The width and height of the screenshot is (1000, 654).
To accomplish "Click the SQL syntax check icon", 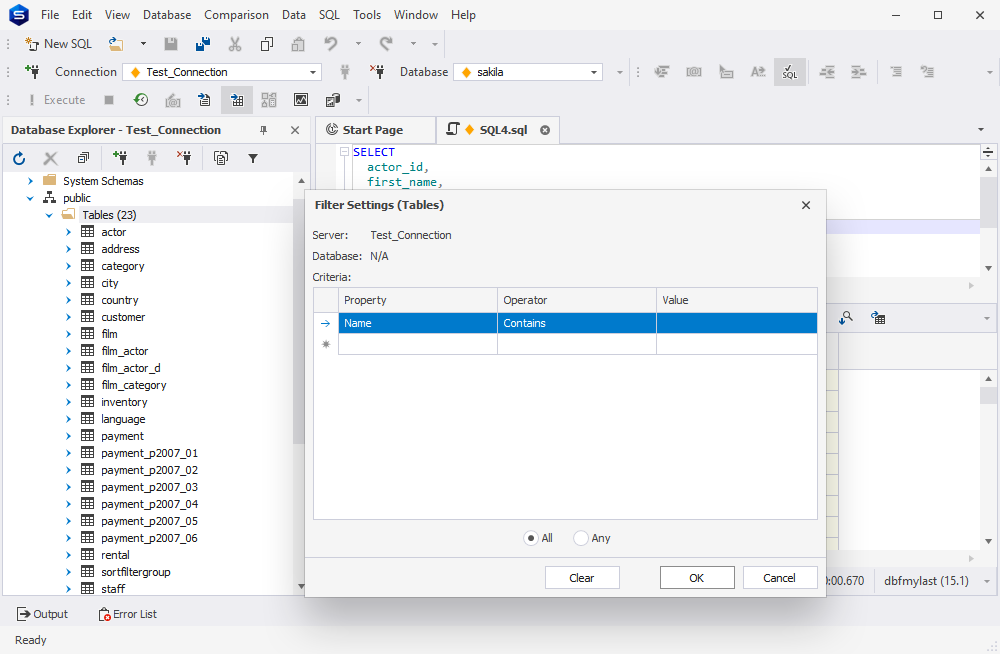I will pyautogui.click(x=790, y=72).
